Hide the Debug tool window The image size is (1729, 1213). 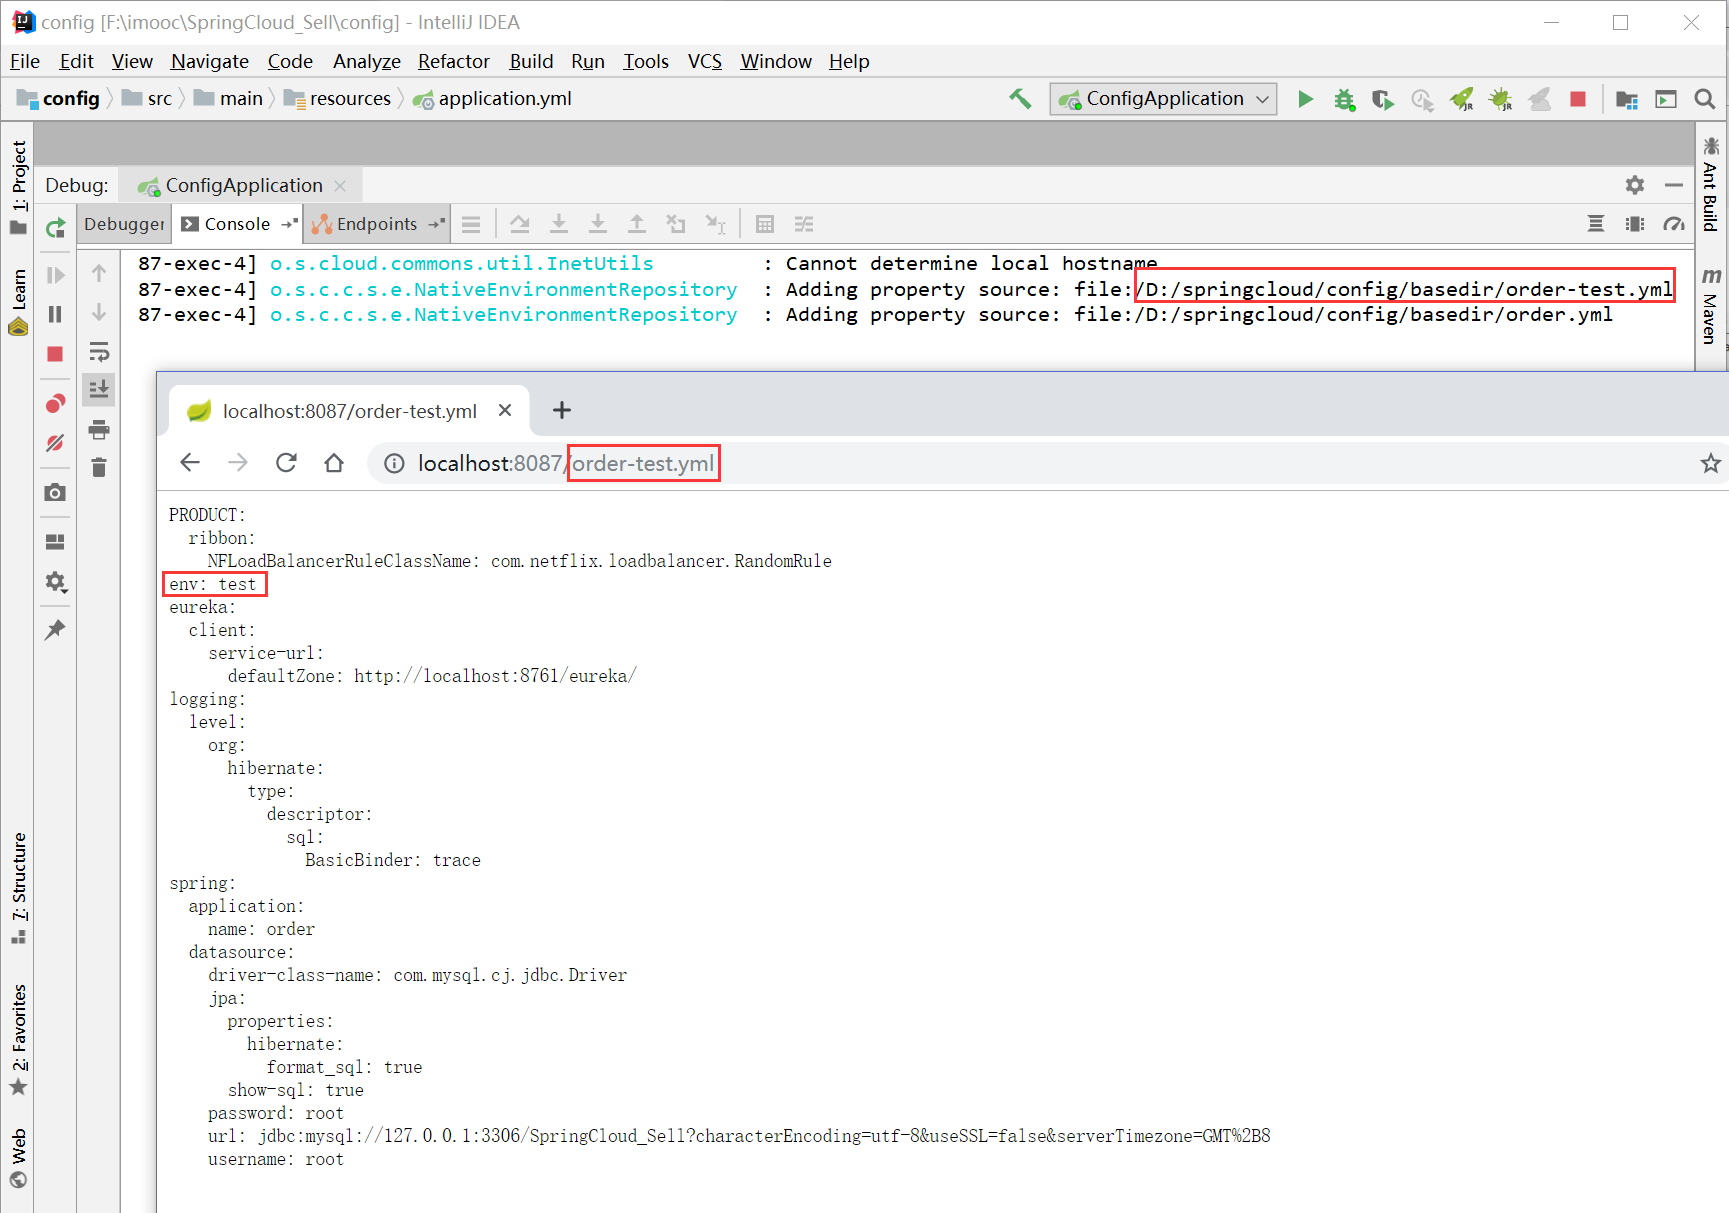pos(1674,185)
